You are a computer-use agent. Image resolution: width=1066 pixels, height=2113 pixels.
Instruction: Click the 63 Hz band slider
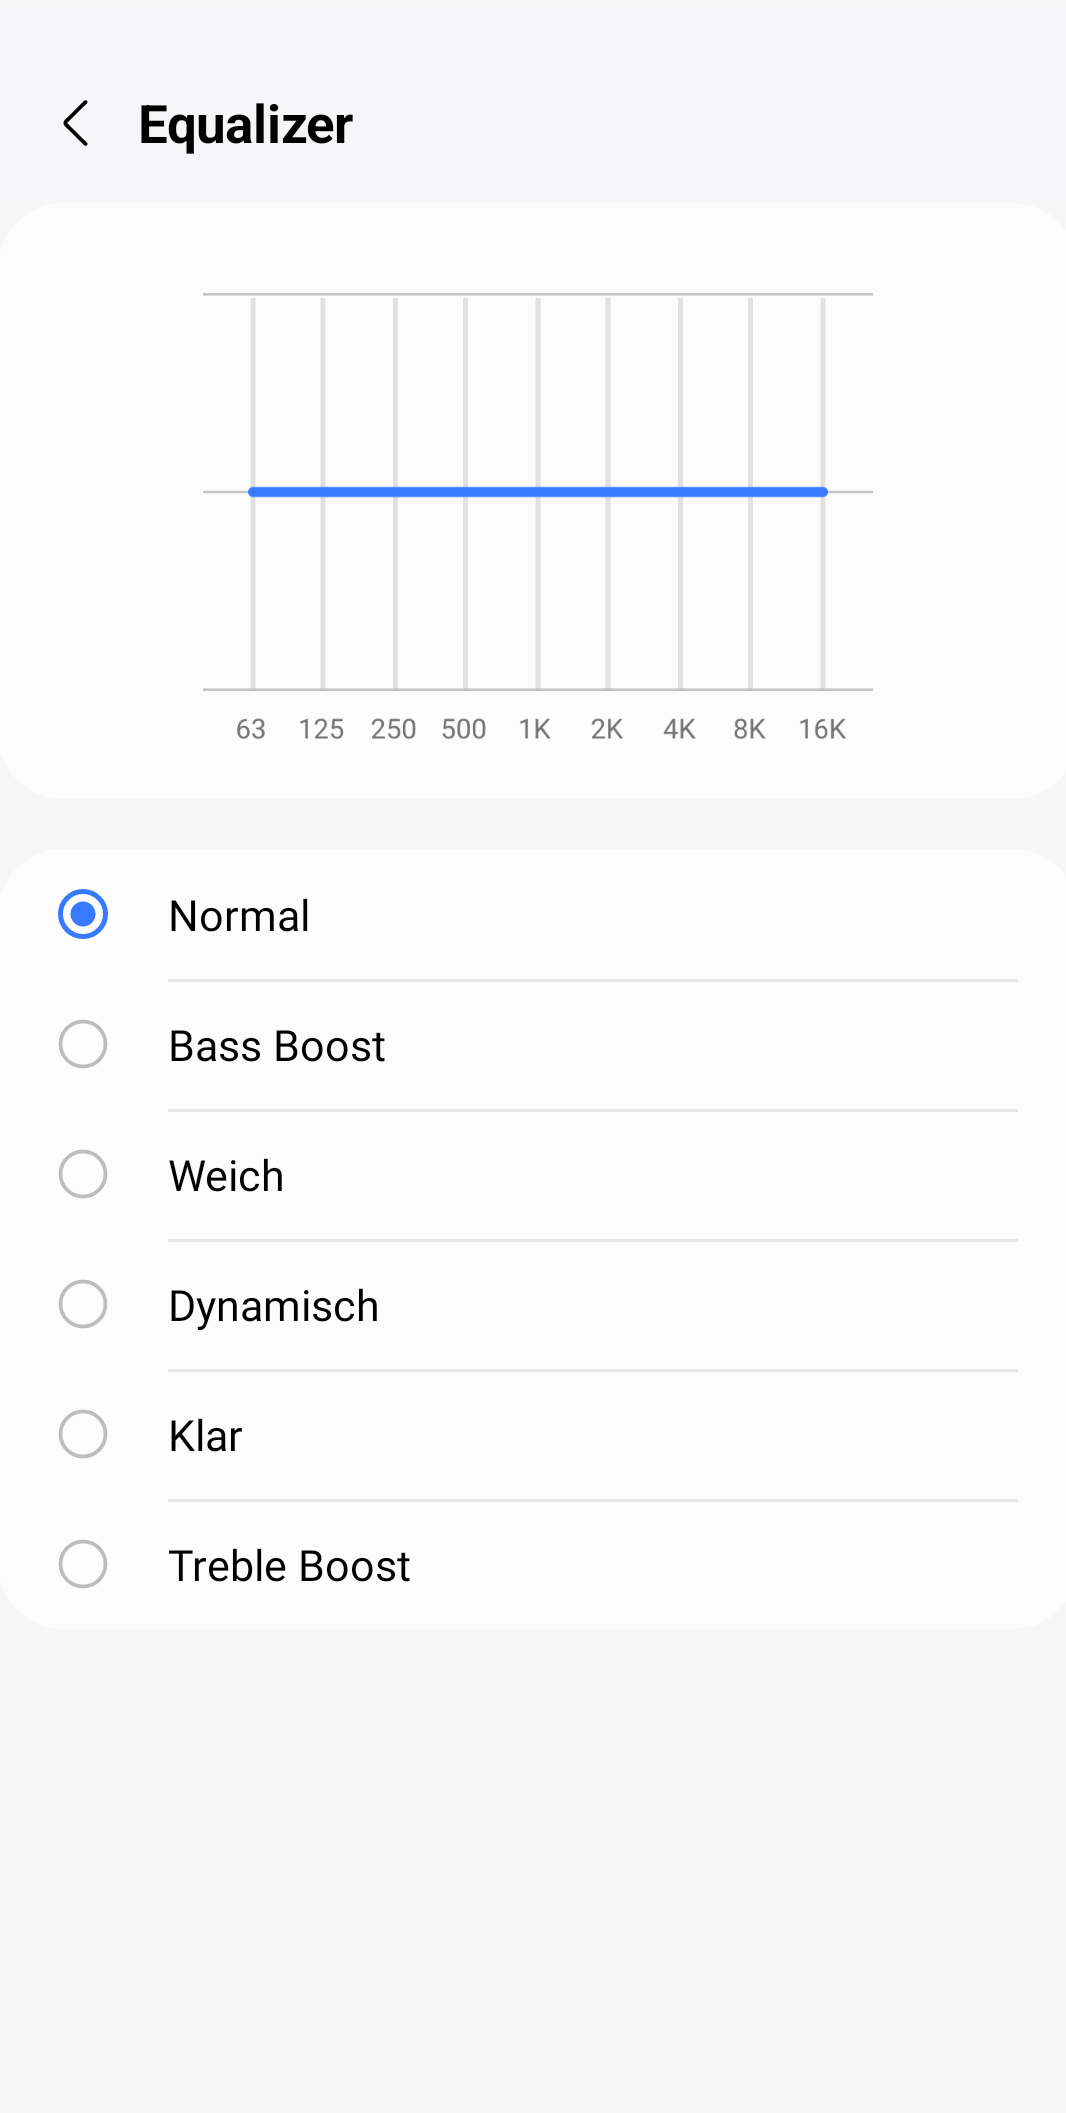(253, 492)
